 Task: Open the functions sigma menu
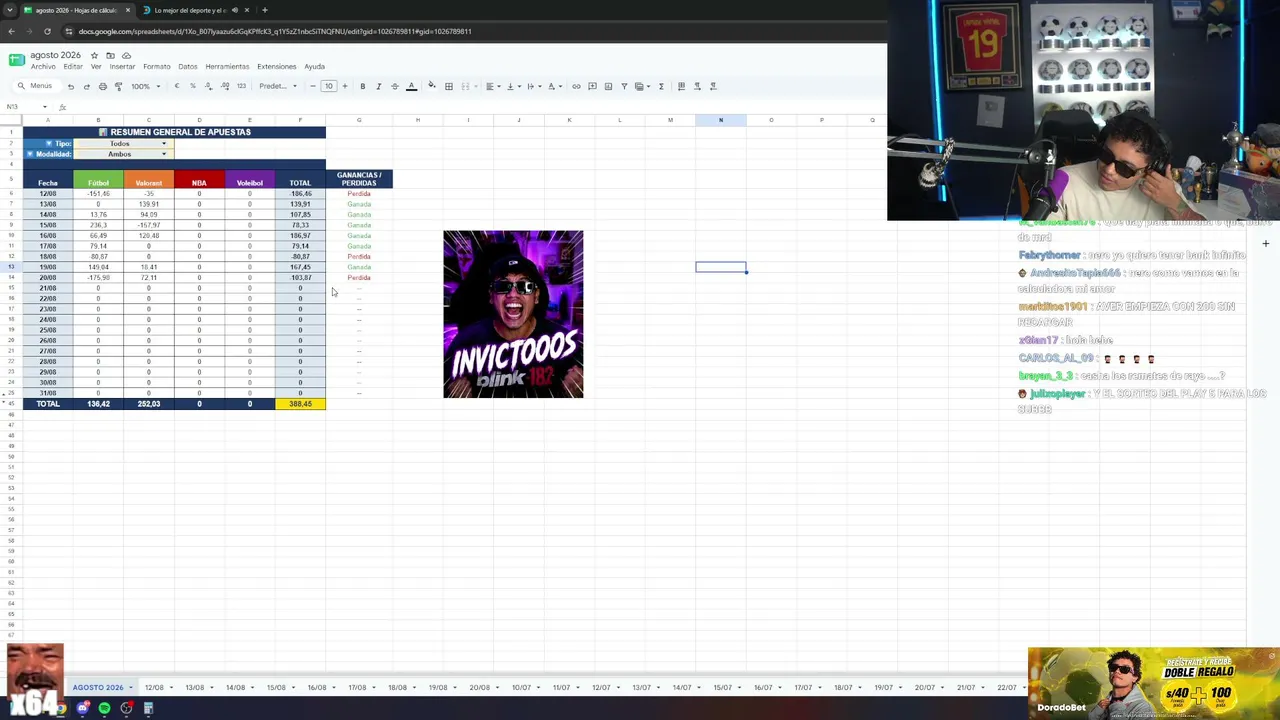tap(661, 86)
